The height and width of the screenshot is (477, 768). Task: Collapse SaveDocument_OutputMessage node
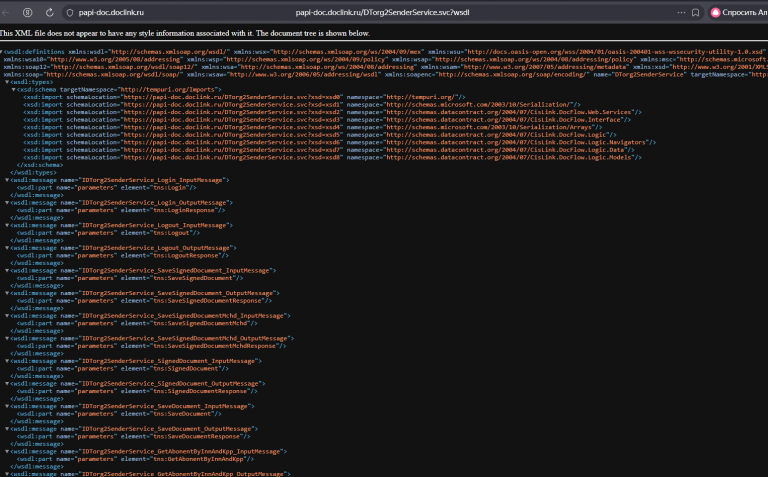[x=7, y=429]
